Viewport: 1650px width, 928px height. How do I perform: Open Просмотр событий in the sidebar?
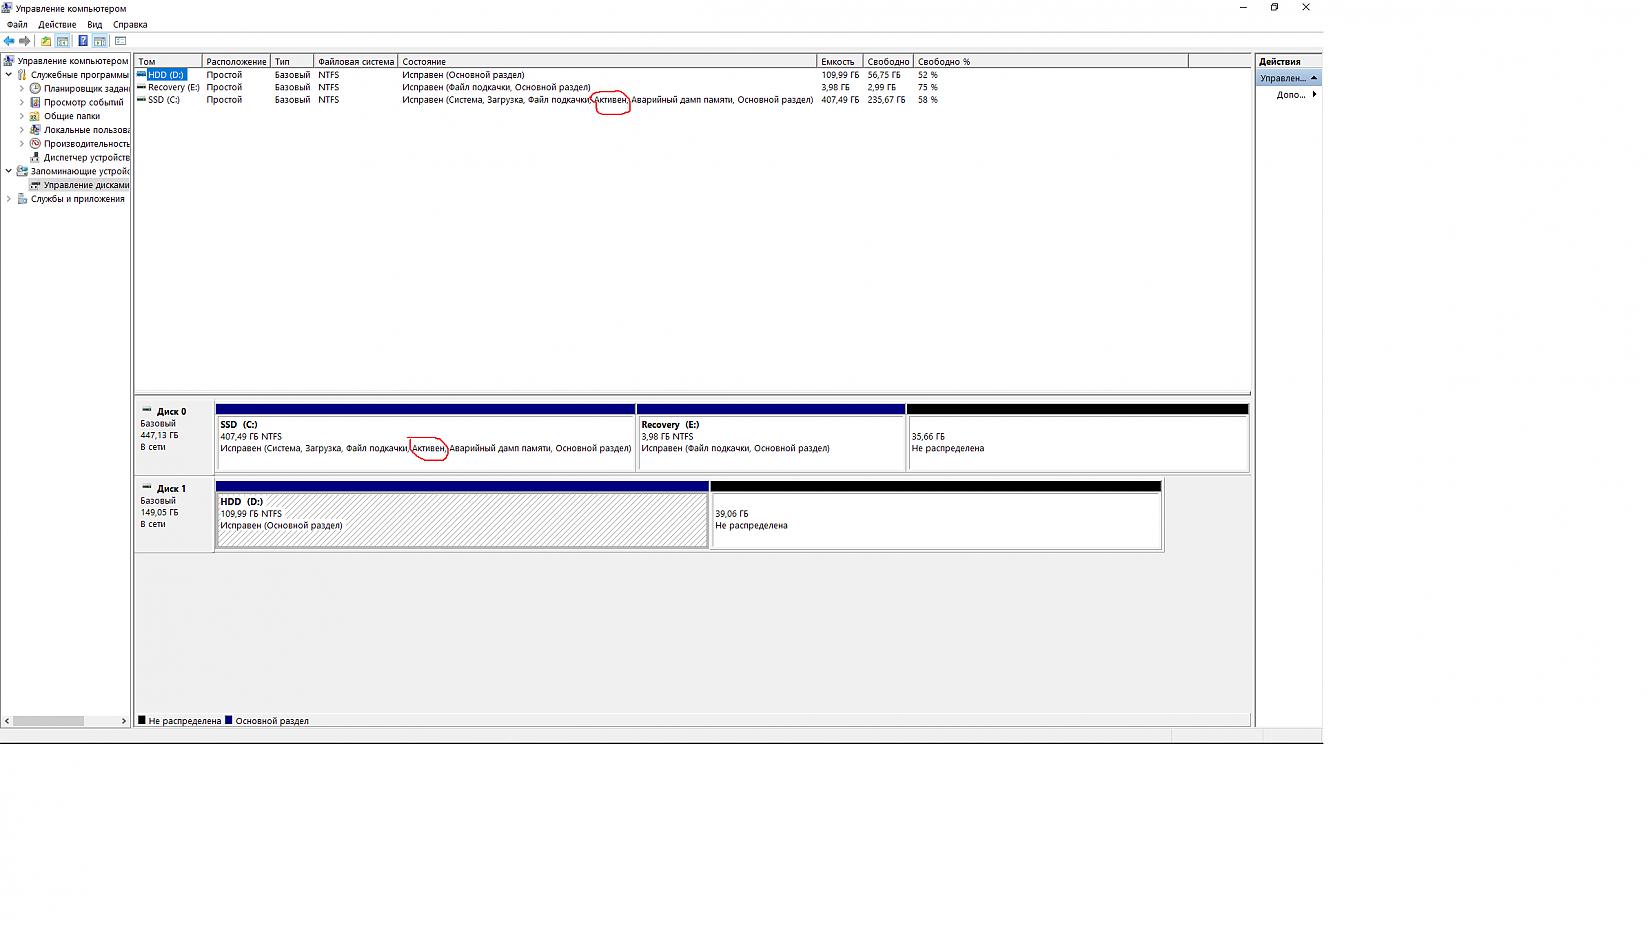[x=83, y=102]
